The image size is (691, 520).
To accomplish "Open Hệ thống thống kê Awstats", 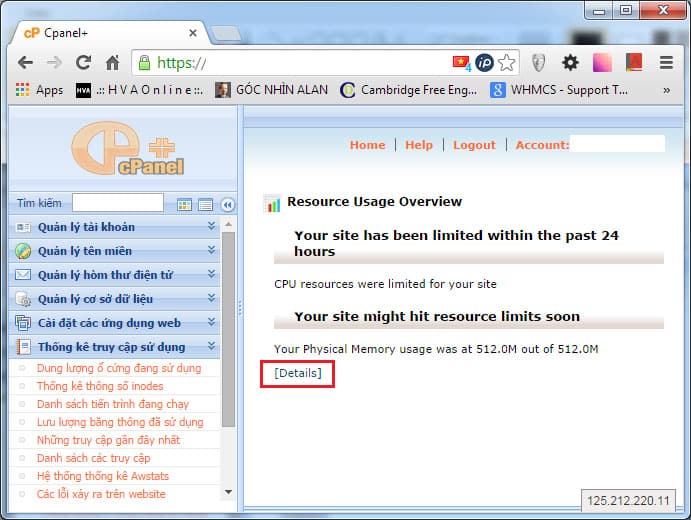I will click(x=103, y=476).
